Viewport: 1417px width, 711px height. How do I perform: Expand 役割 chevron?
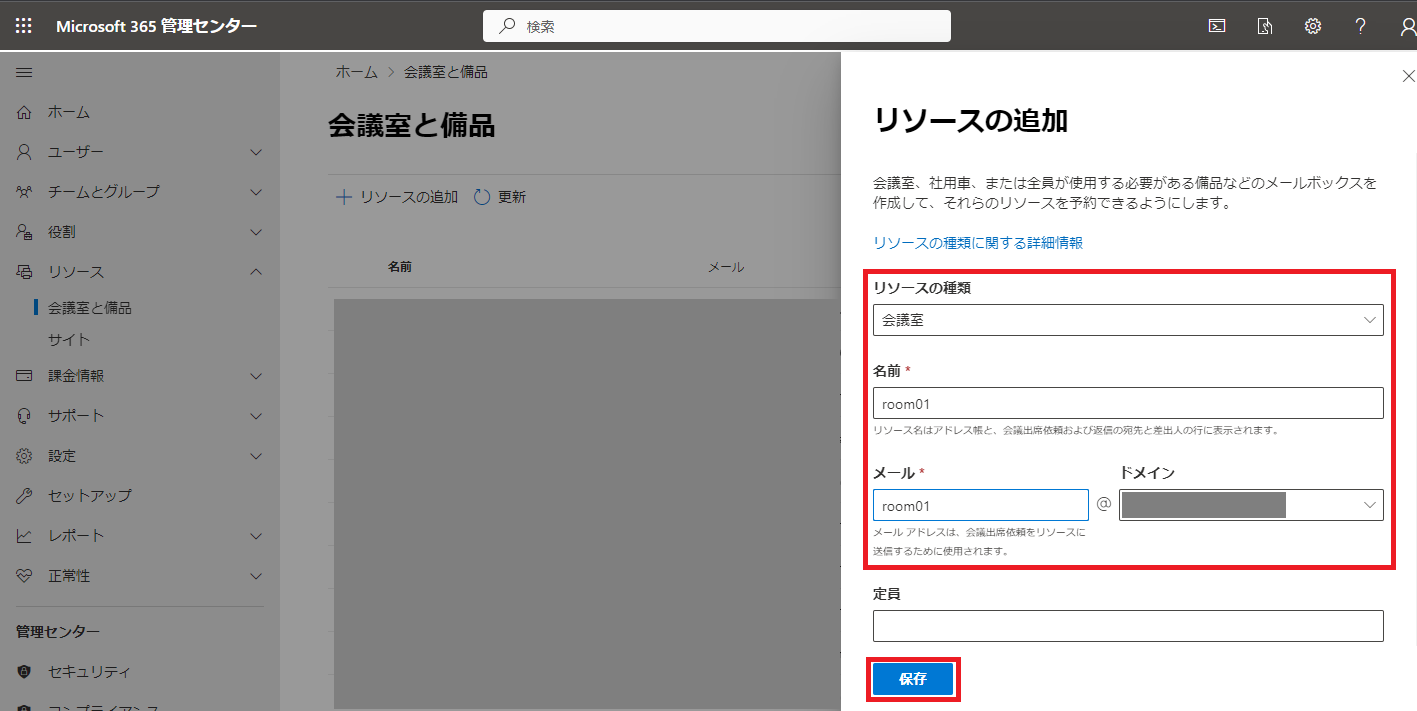click(256, 232)
